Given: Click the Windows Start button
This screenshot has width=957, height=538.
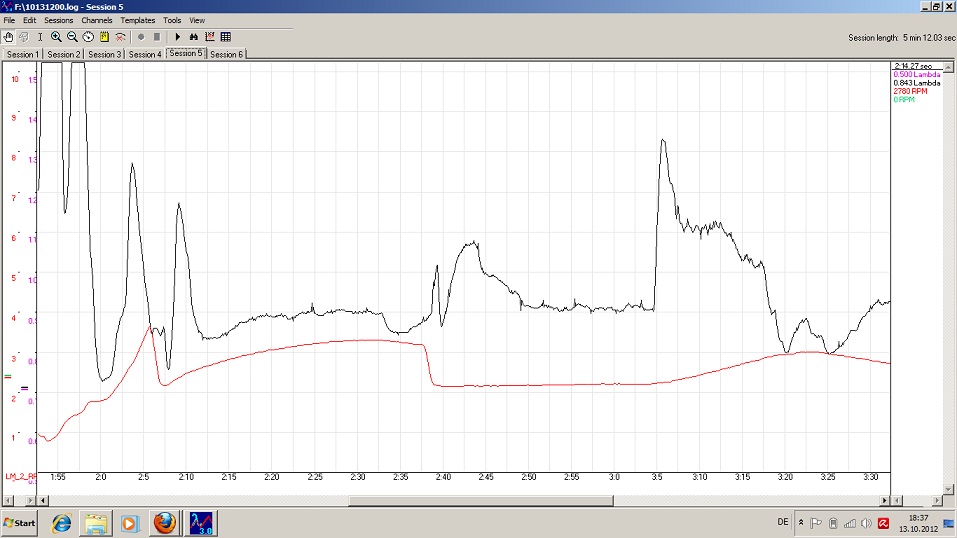Looking at the screenshot, I should (x=20, y=523).
